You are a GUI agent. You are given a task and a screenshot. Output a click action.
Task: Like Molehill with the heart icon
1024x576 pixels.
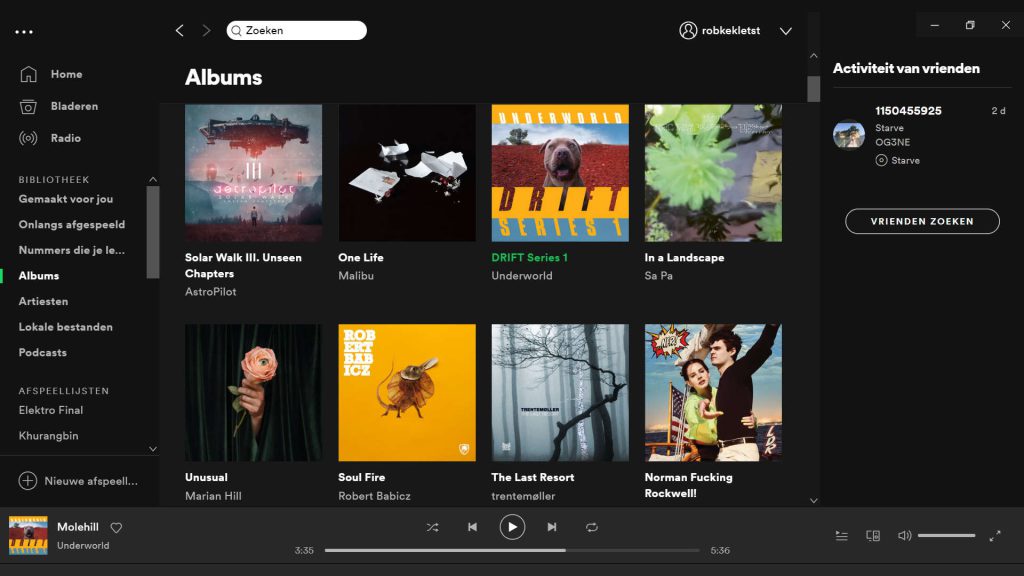coord(116,527)
